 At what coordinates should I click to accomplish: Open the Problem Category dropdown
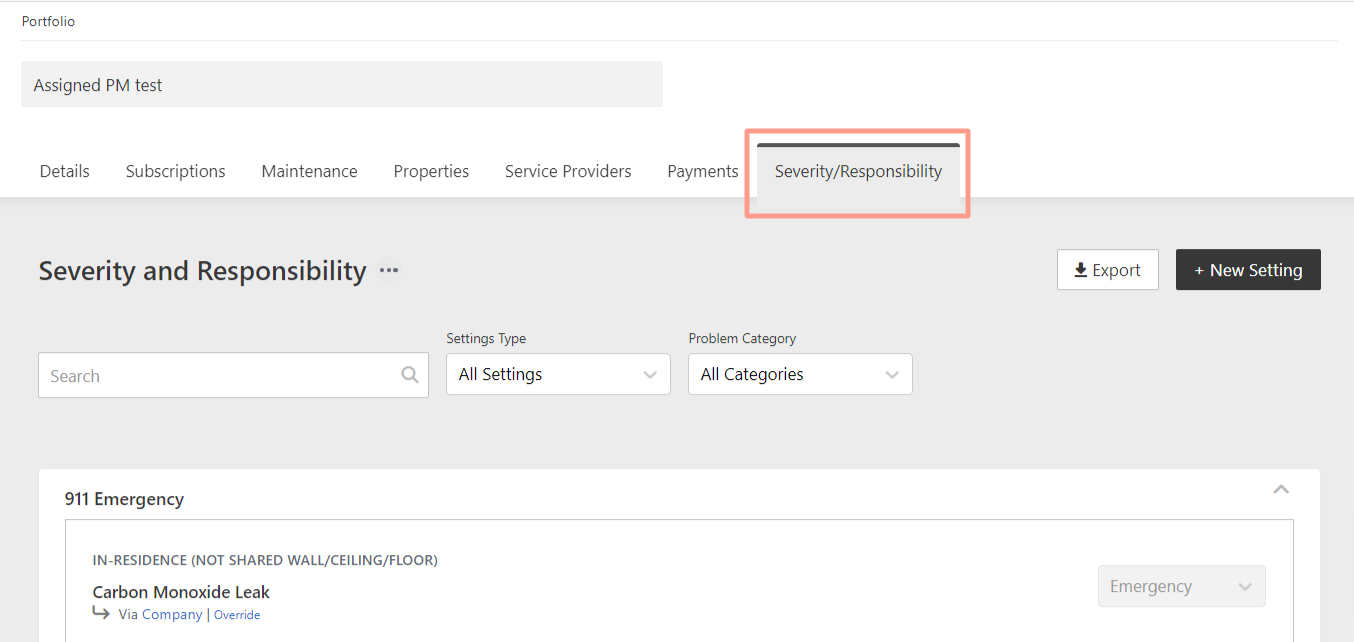800,374
